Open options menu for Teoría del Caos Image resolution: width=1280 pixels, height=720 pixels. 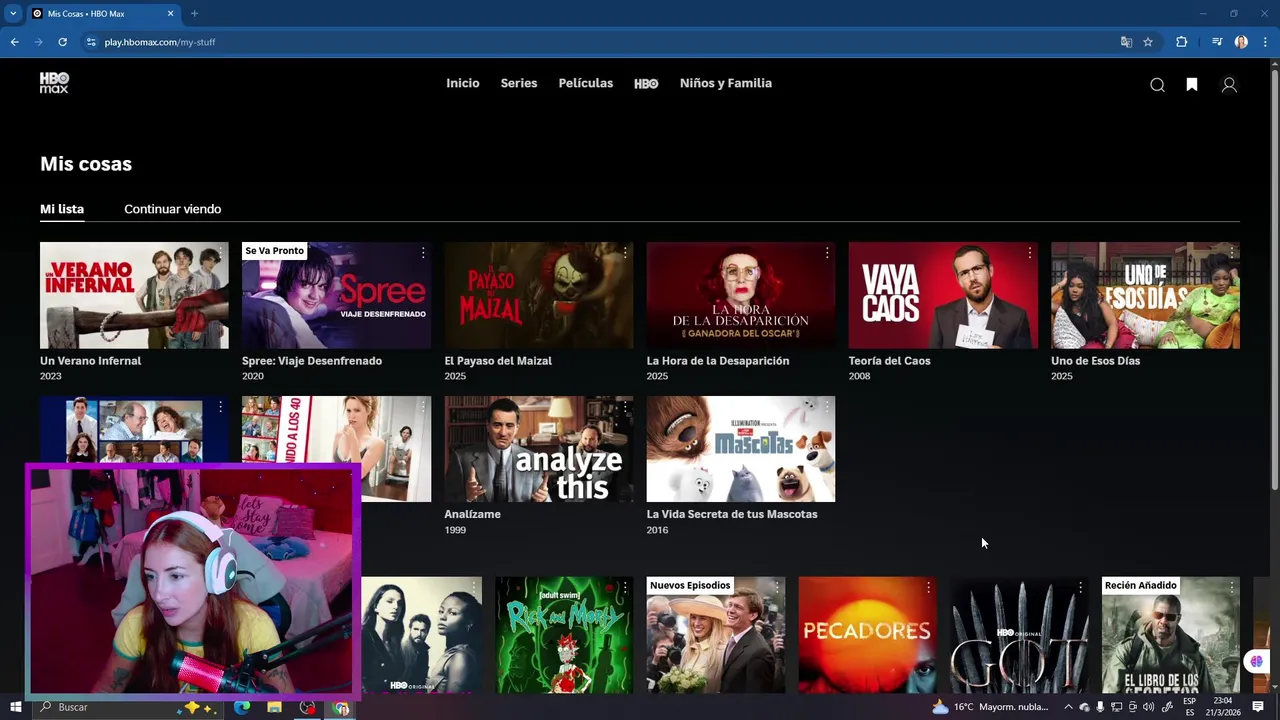coord(1029,253)
